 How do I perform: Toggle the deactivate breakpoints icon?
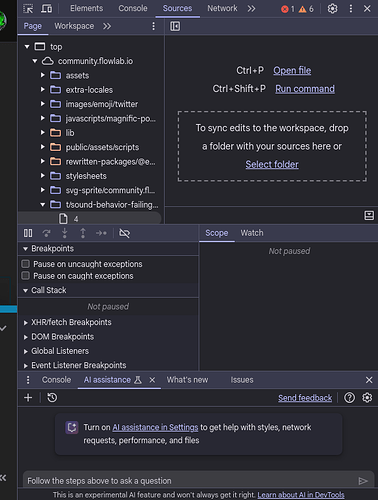click(x=124, y=233)
